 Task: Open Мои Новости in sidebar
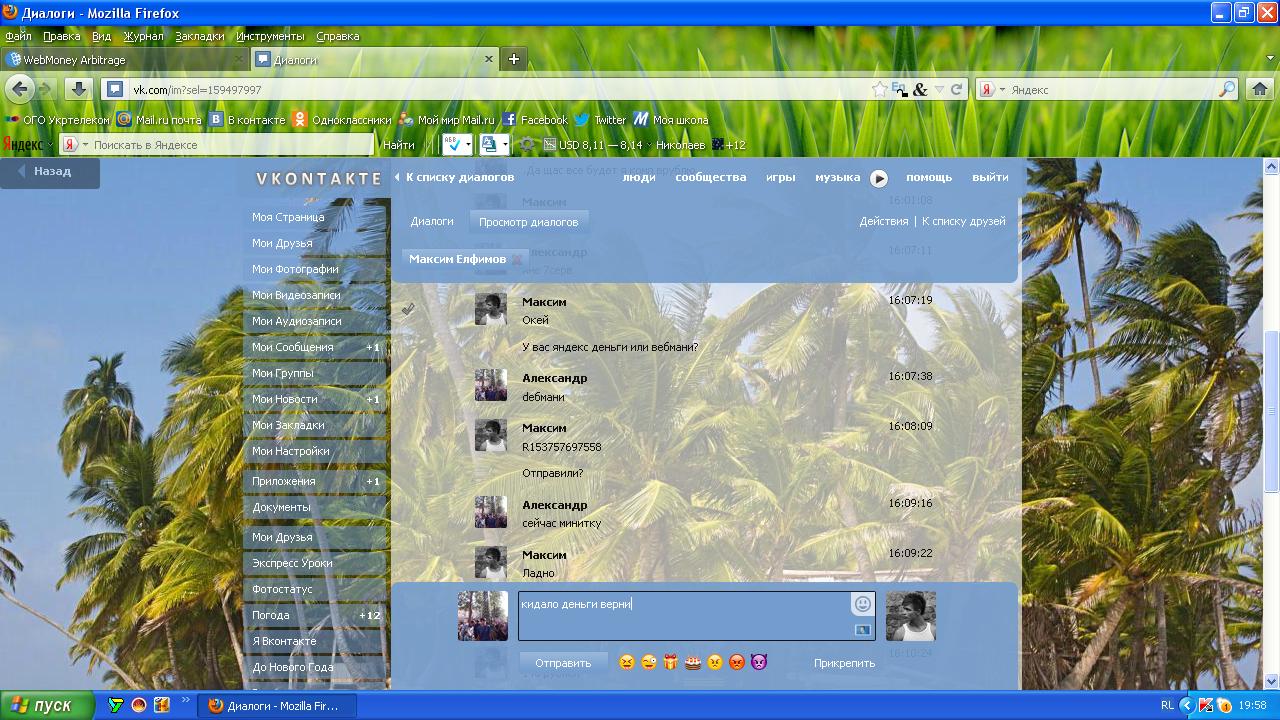pyautogui.click(x=314, y=399)
